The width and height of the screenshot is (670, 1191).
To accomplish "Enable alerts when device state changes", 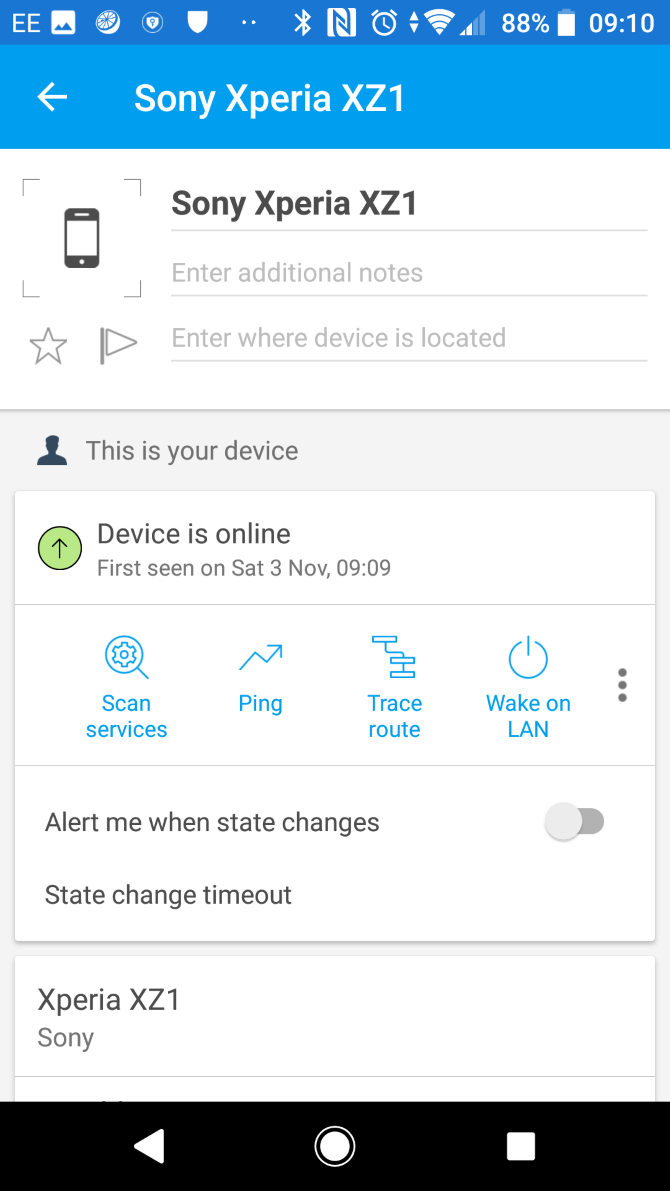I will tap(576, 821).
